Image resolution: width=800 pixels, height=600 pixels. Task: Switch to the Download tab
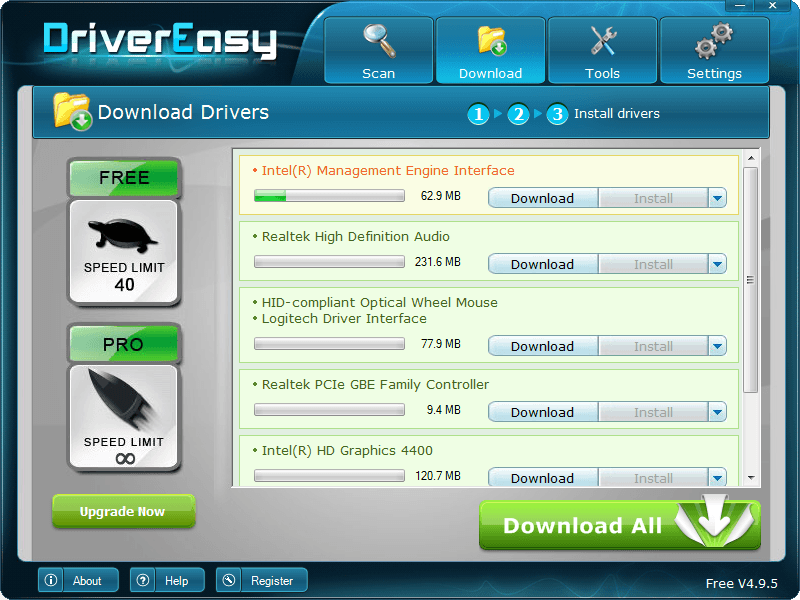(x=490, y=50)
